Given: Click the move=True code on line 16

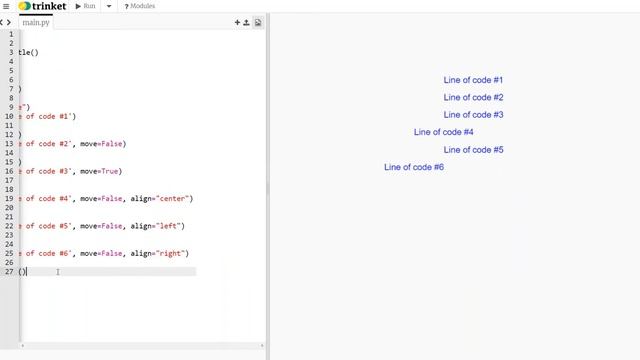Looking at the screenshot, I should click(x=99, y=171).
